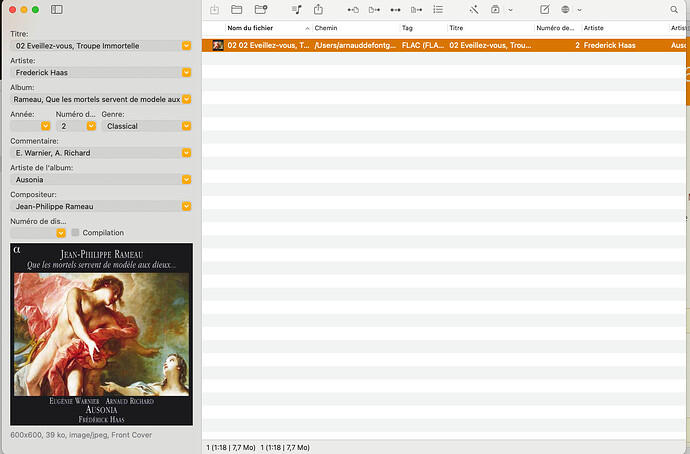
Task: Click the Save tags toolbar icon
Action: 214,10
